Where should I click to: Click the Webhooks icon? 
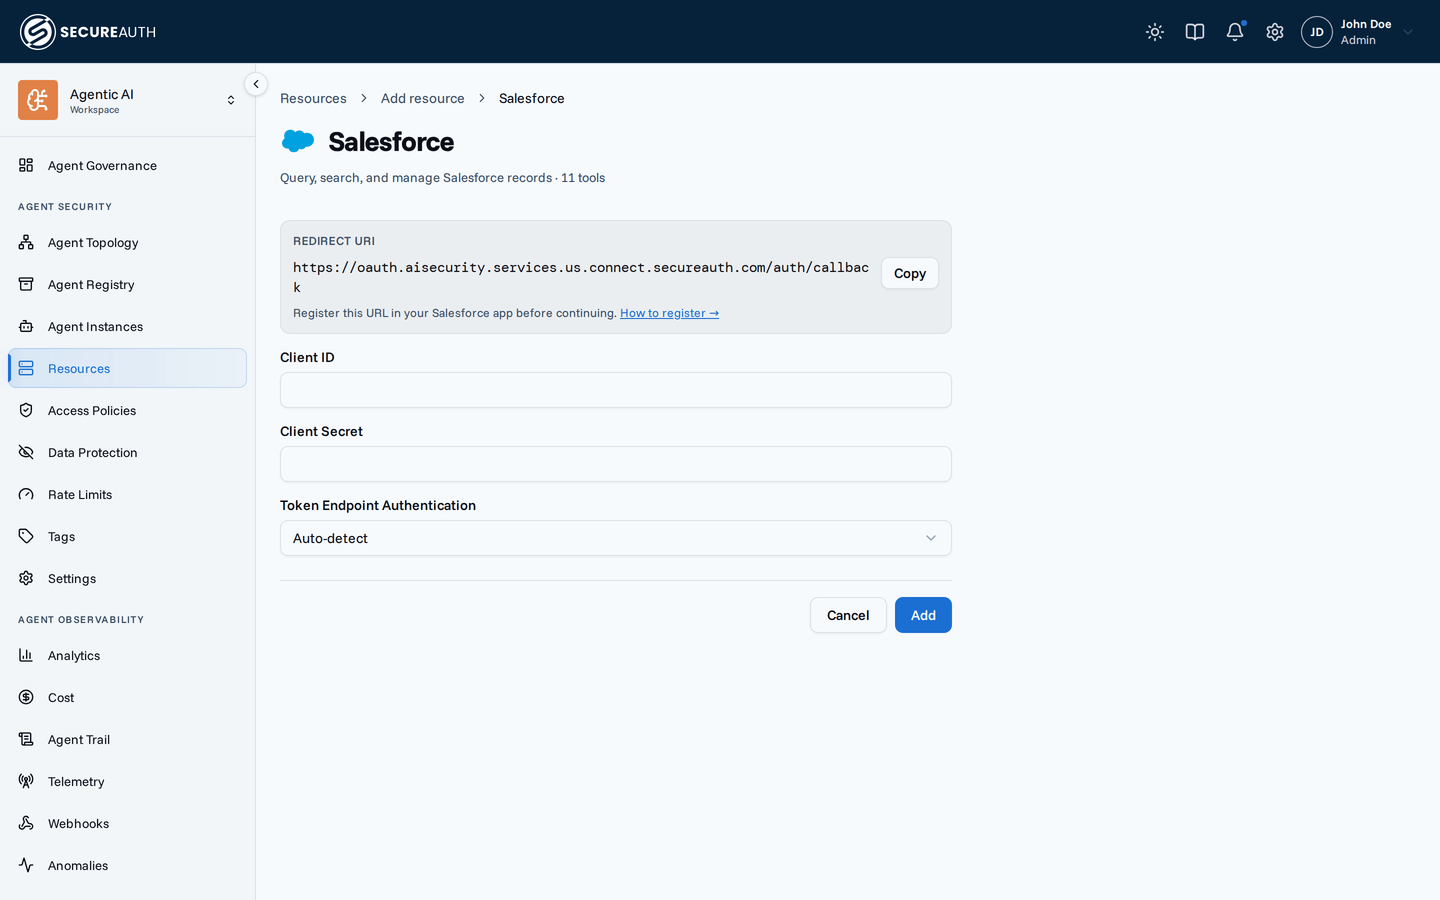point(26,823)
